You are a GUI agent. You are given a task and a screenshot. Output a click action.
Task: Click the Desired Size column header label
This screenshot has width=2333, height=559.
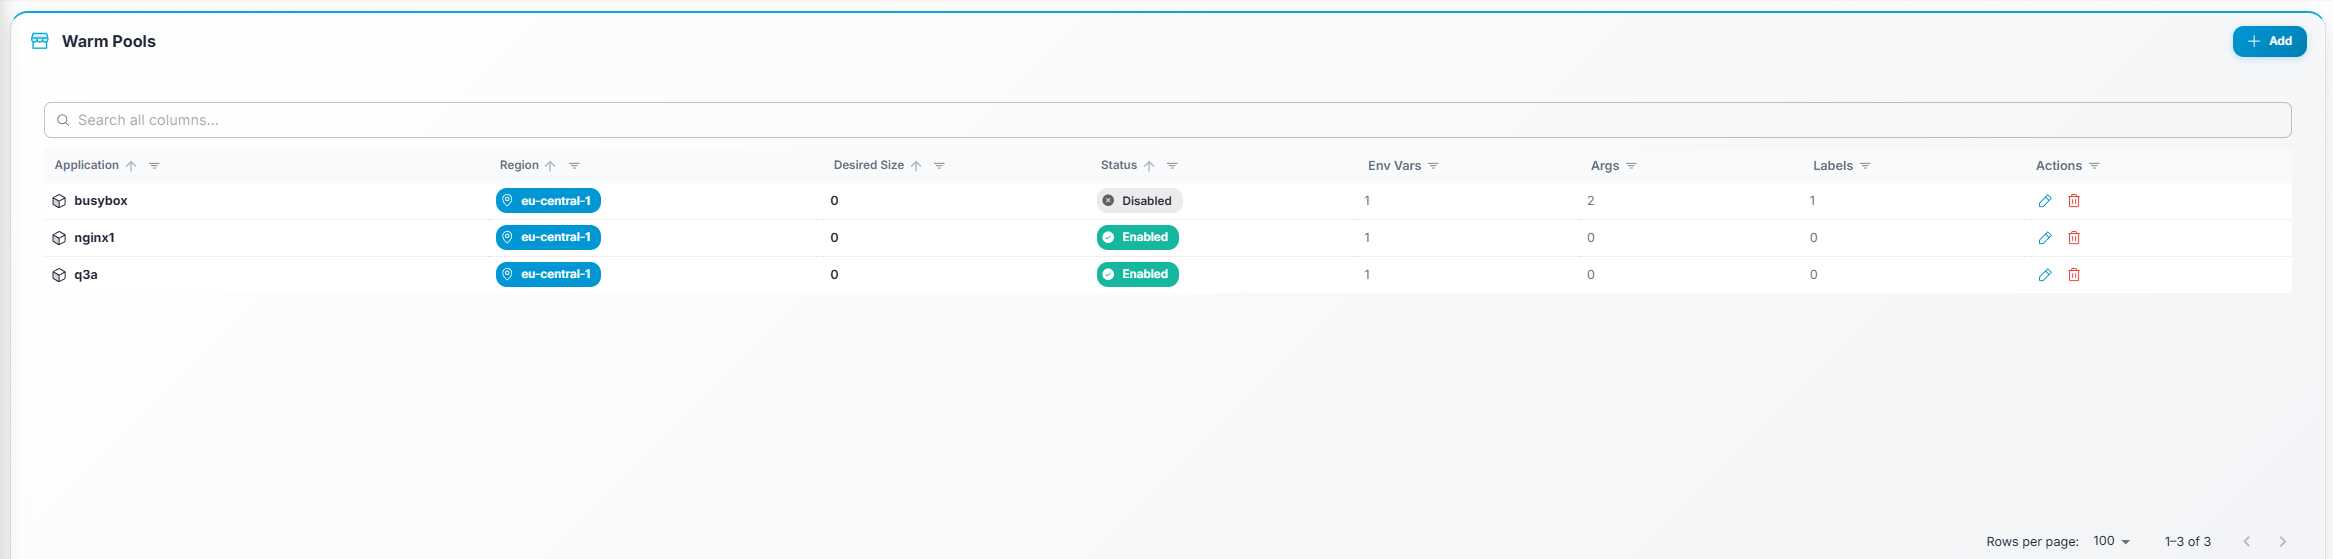coord(869,165)
